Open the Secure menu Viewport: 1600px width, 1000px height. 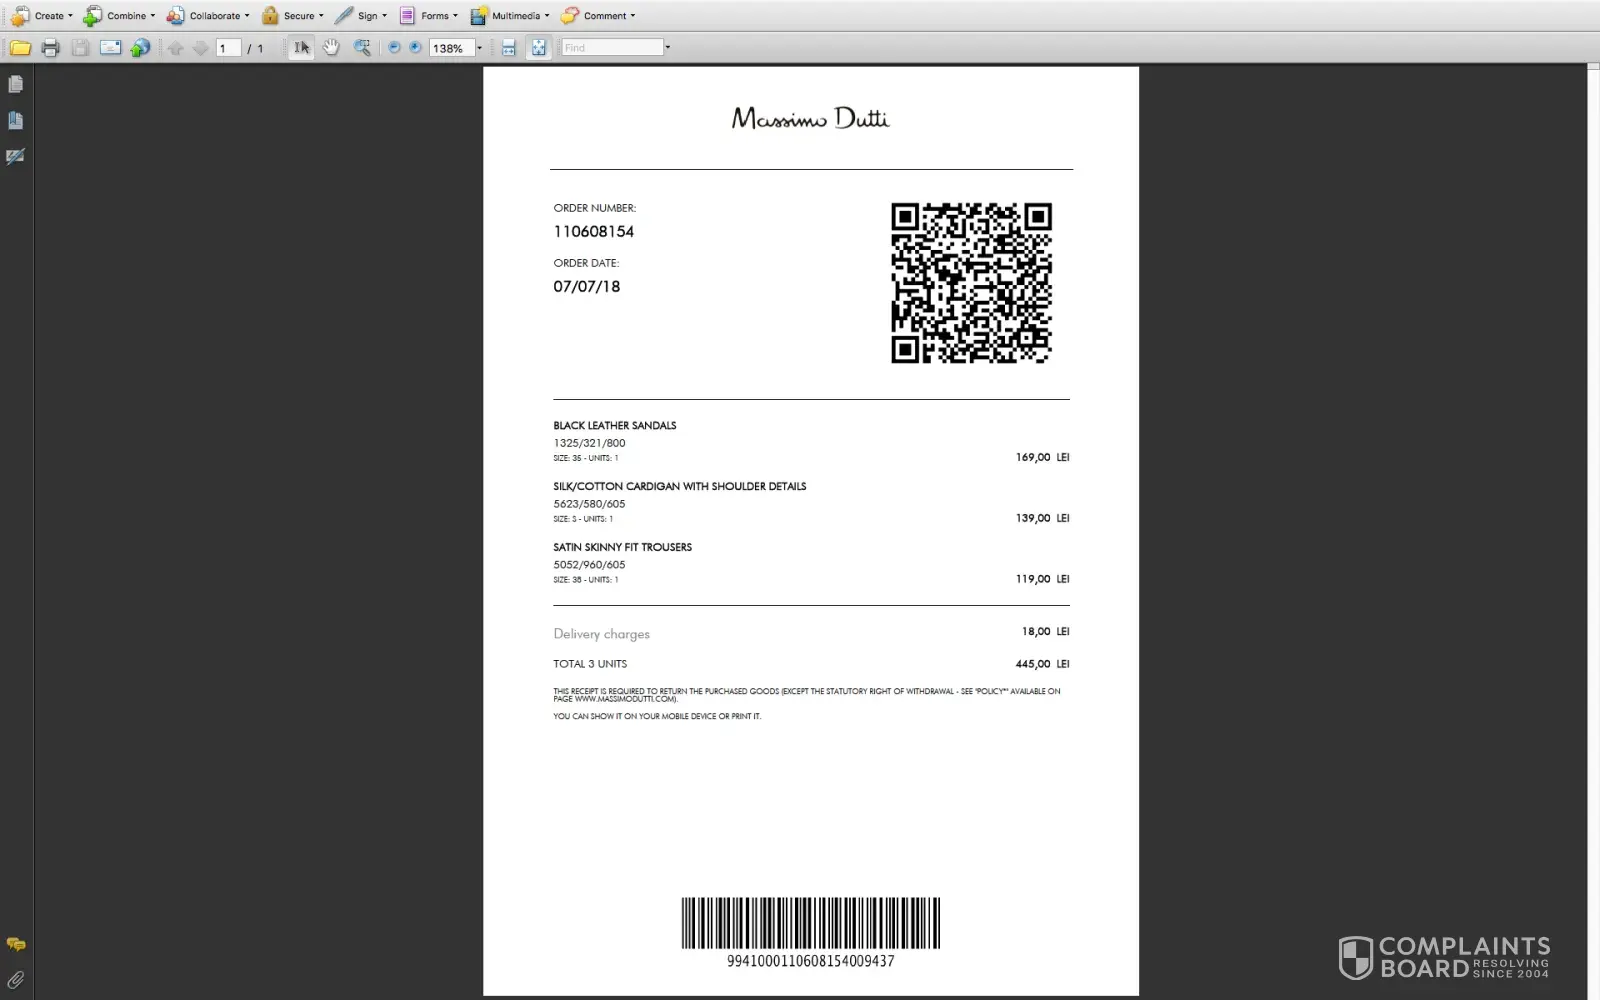(x=292, y=16)
